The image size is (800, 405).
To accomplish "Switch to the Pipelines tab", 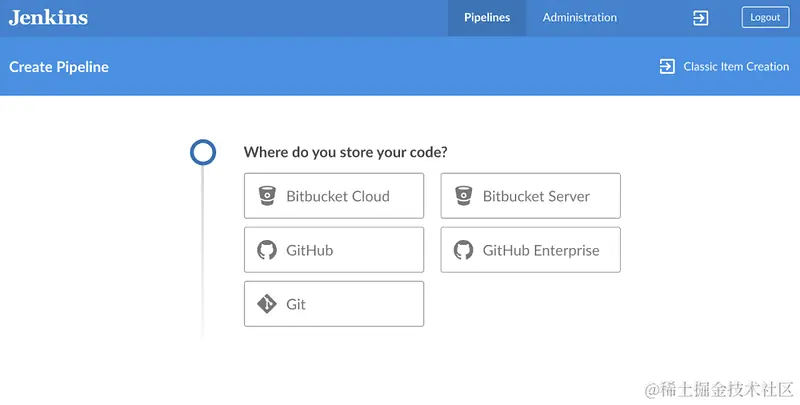I will (487, 18).
